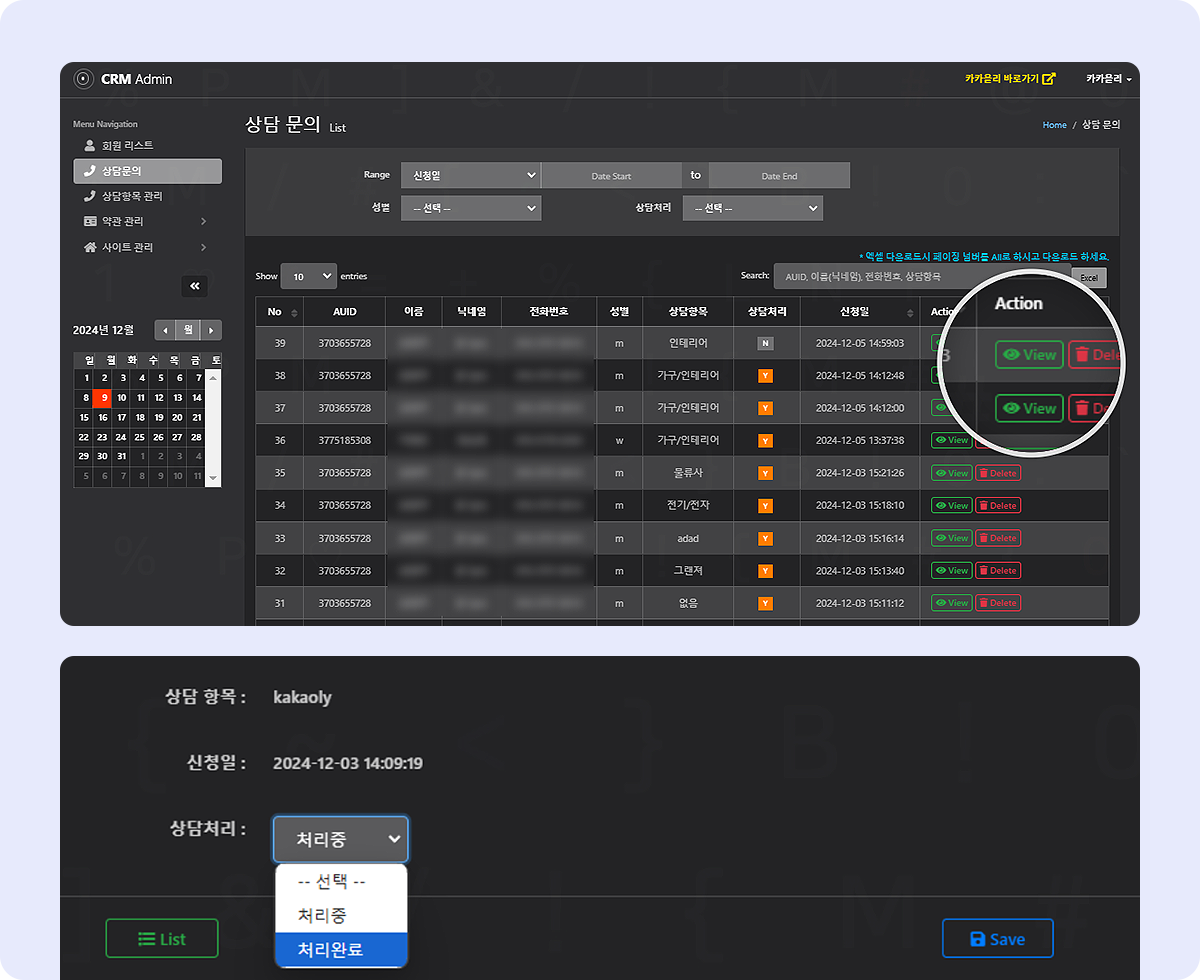Click the Excel download button
The height and width of the screenshot is (980, 1200).
pos(1089,277)
